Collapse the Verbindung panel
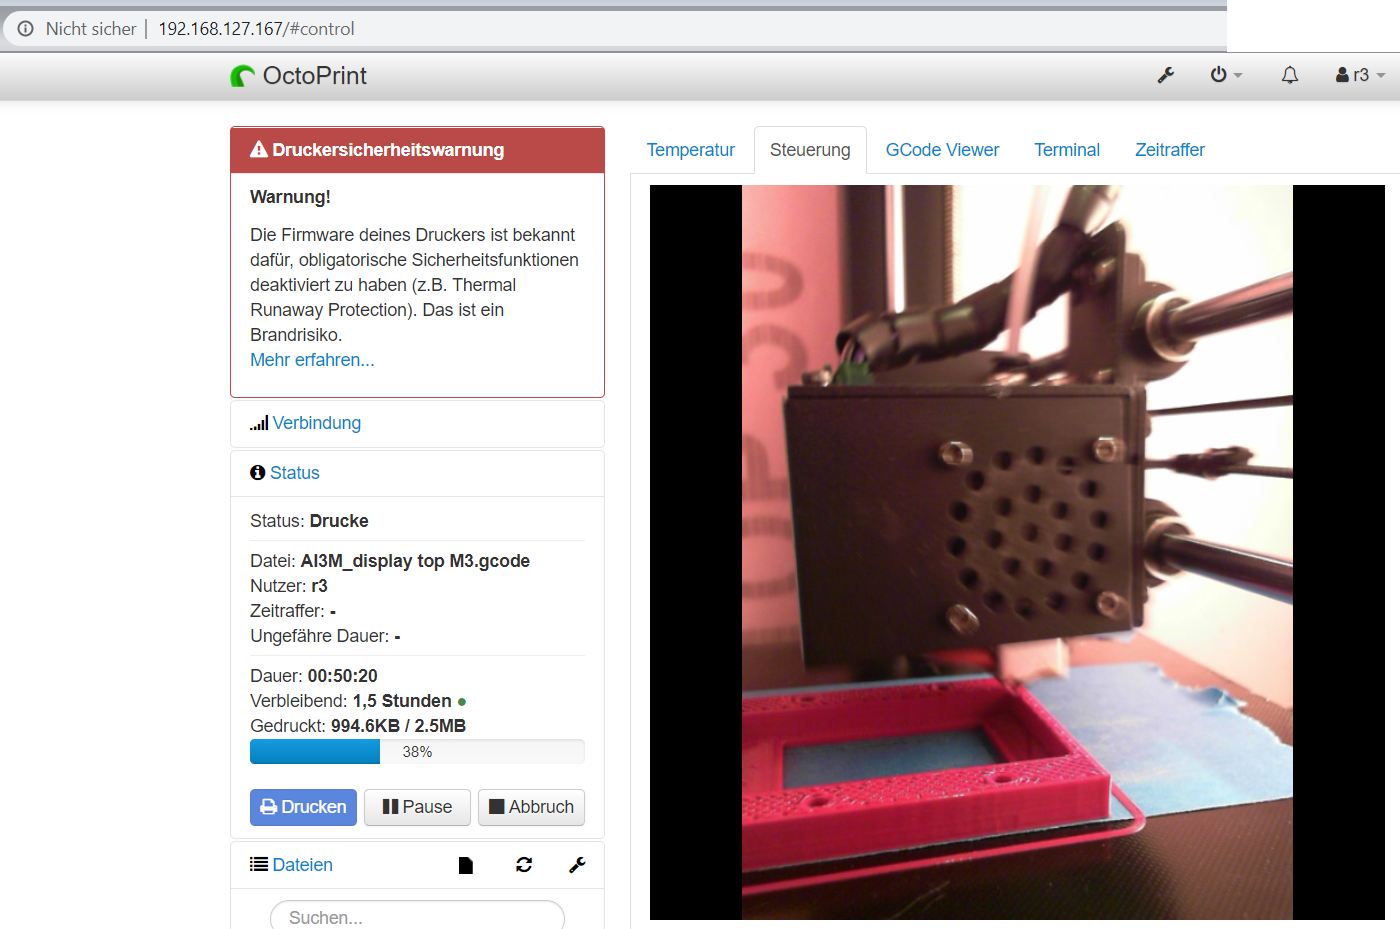Screen dimensions: 1400x929 coord(316,422)
